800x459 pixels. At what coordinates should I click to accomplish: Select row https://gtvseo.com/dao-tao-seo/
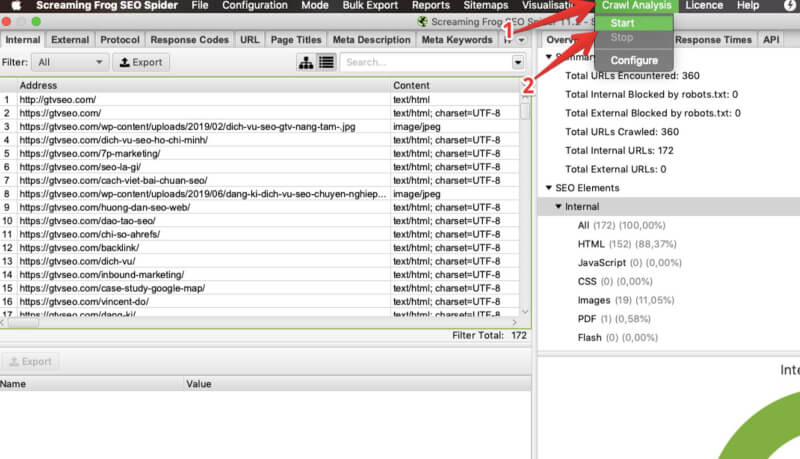click(259, 221)
